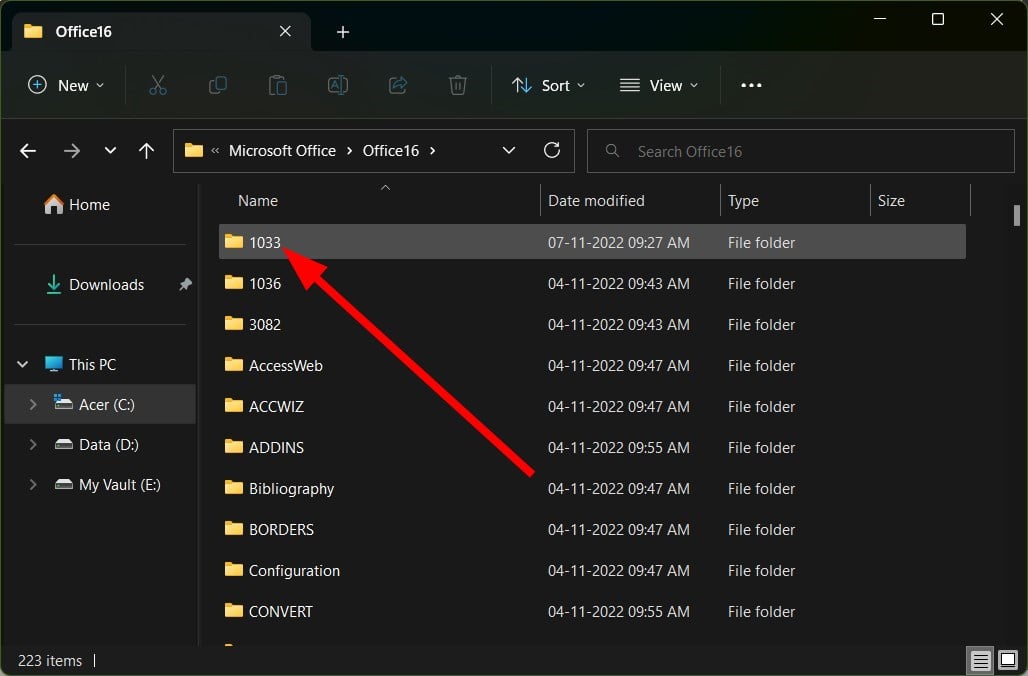Click the Share icon in toolbar
Viewport: 1028px width, 676px height.
(x=398, y=85)
